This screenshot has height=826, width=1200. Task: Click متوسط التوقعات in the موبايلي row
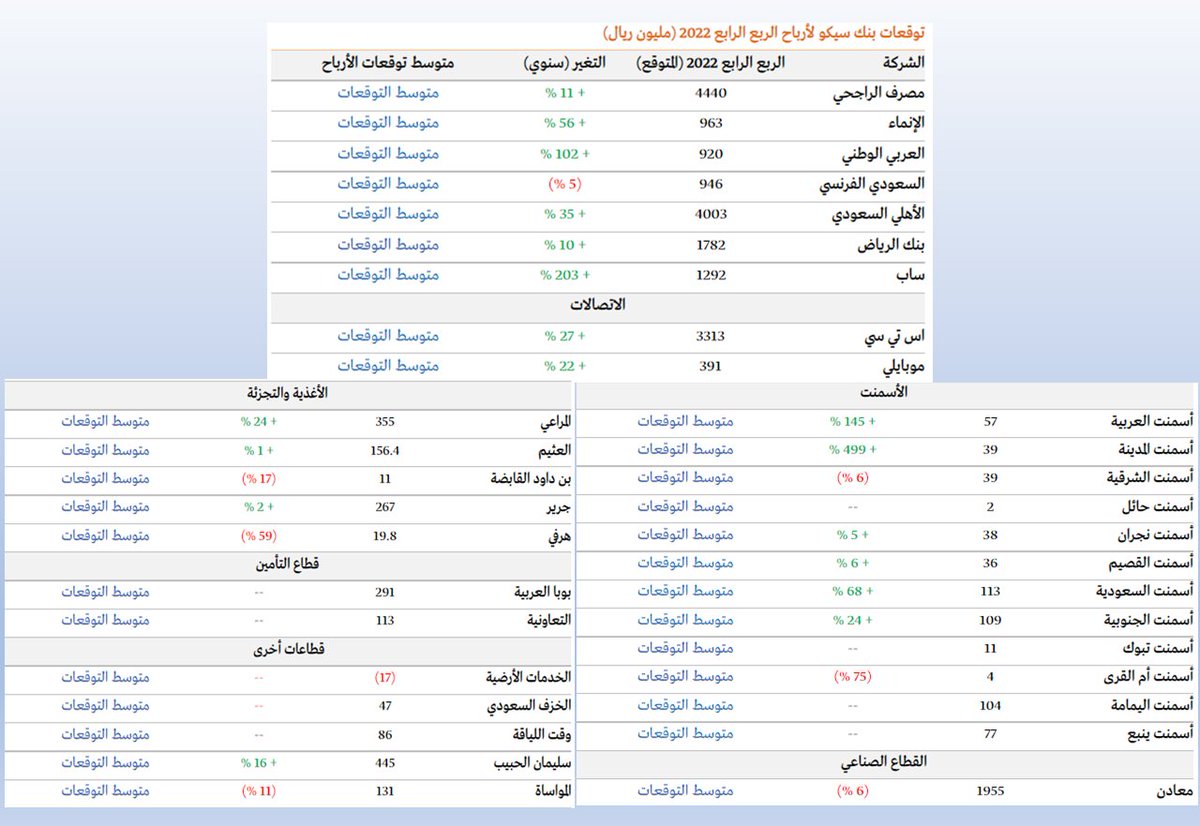tap(388, 366)
